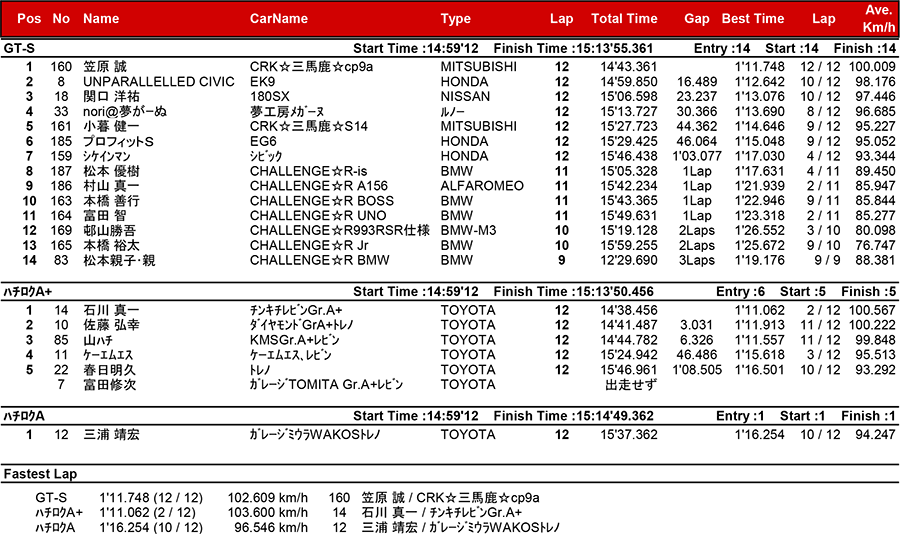Click driver name 石川 真一 in ハチロクA+ results
The width and height of the screenshot is (900, 534).
(111, 310)
